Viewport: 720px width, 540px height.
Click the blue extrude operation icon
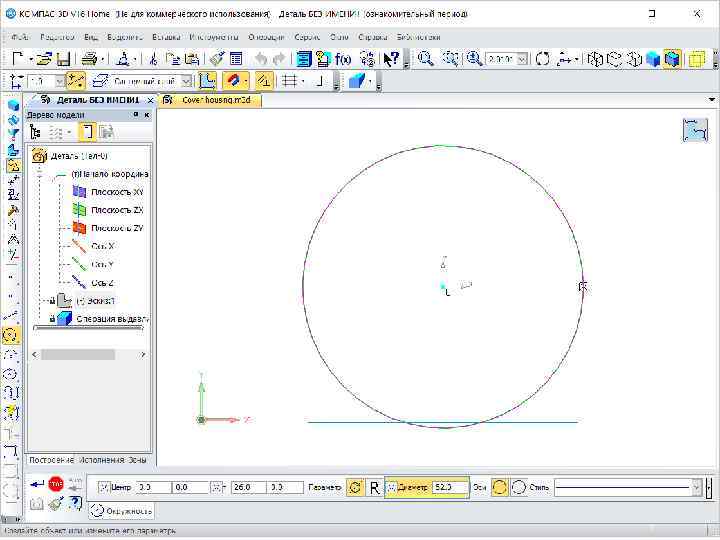click(356, 81)
